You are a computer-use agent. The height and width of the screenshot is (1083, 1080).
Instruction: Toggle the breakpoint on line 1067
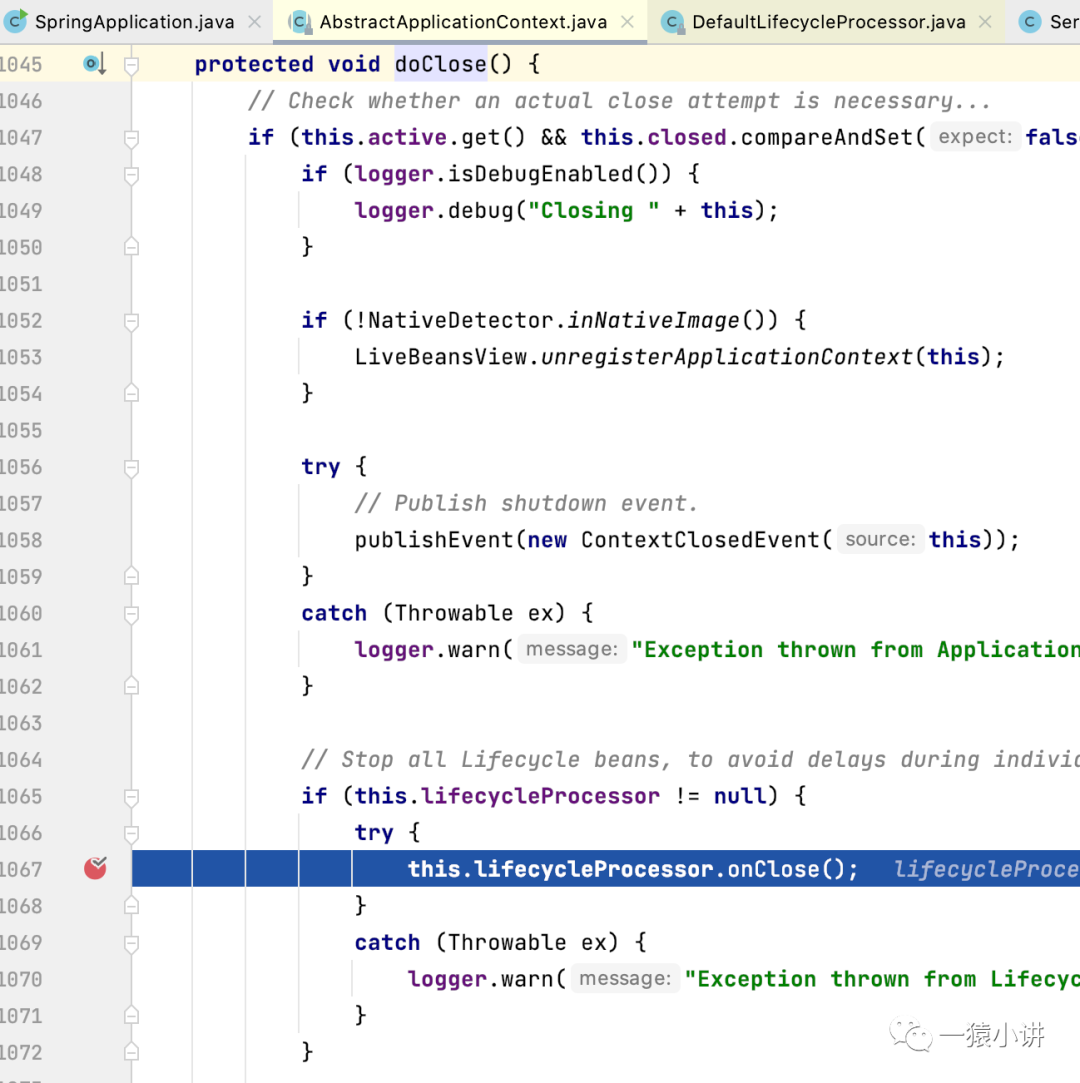coord(95,868)
